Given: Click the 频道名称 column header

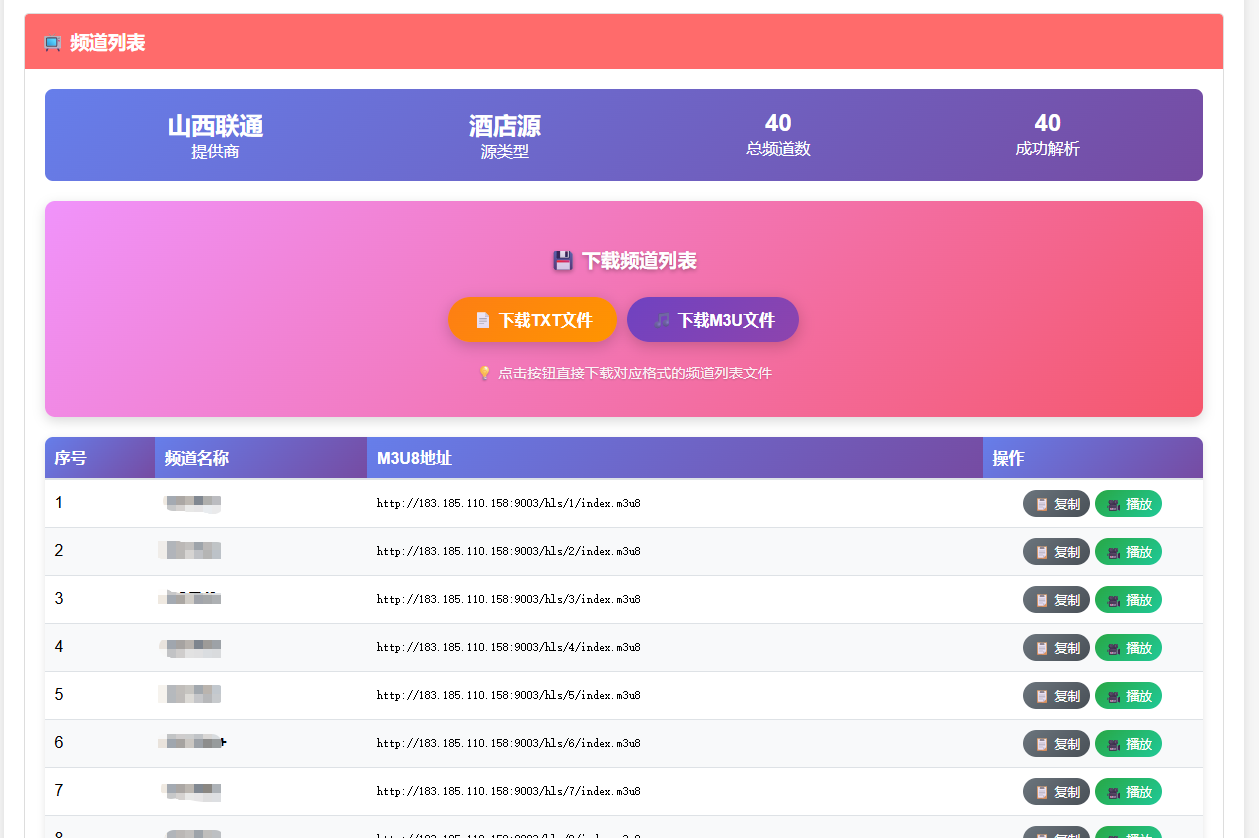Looking at the screenshot, I should 197,458.
